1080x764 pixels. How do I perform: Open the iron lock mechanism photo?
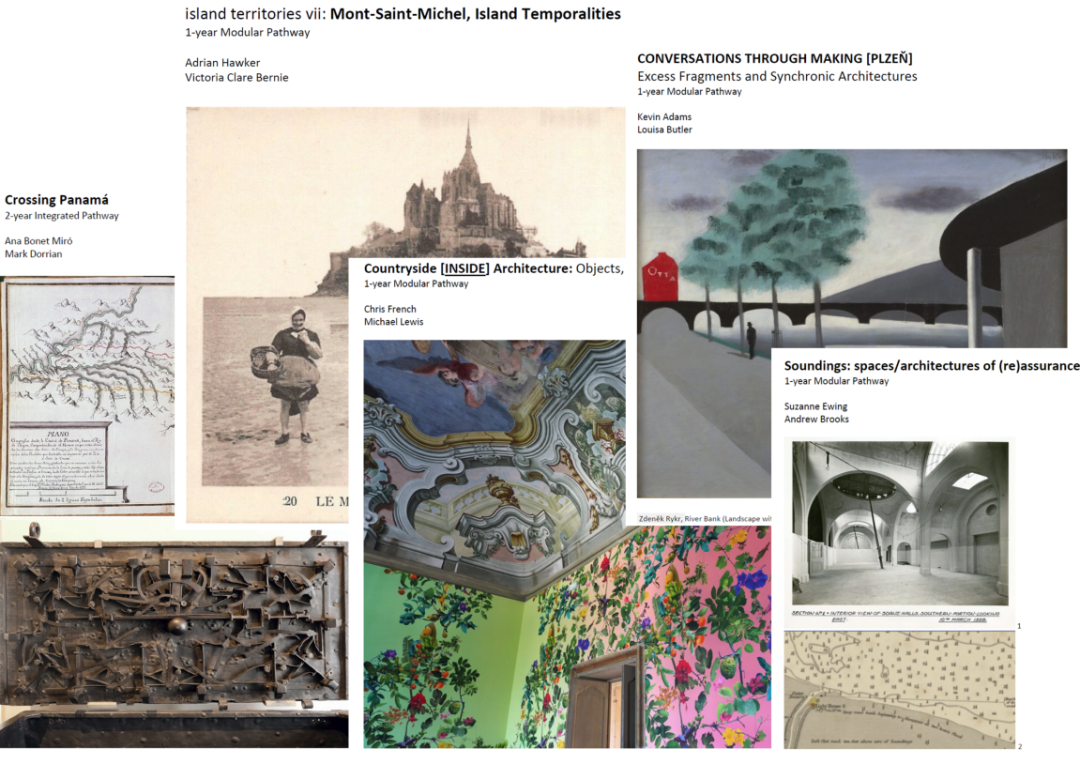coord(174,634)
